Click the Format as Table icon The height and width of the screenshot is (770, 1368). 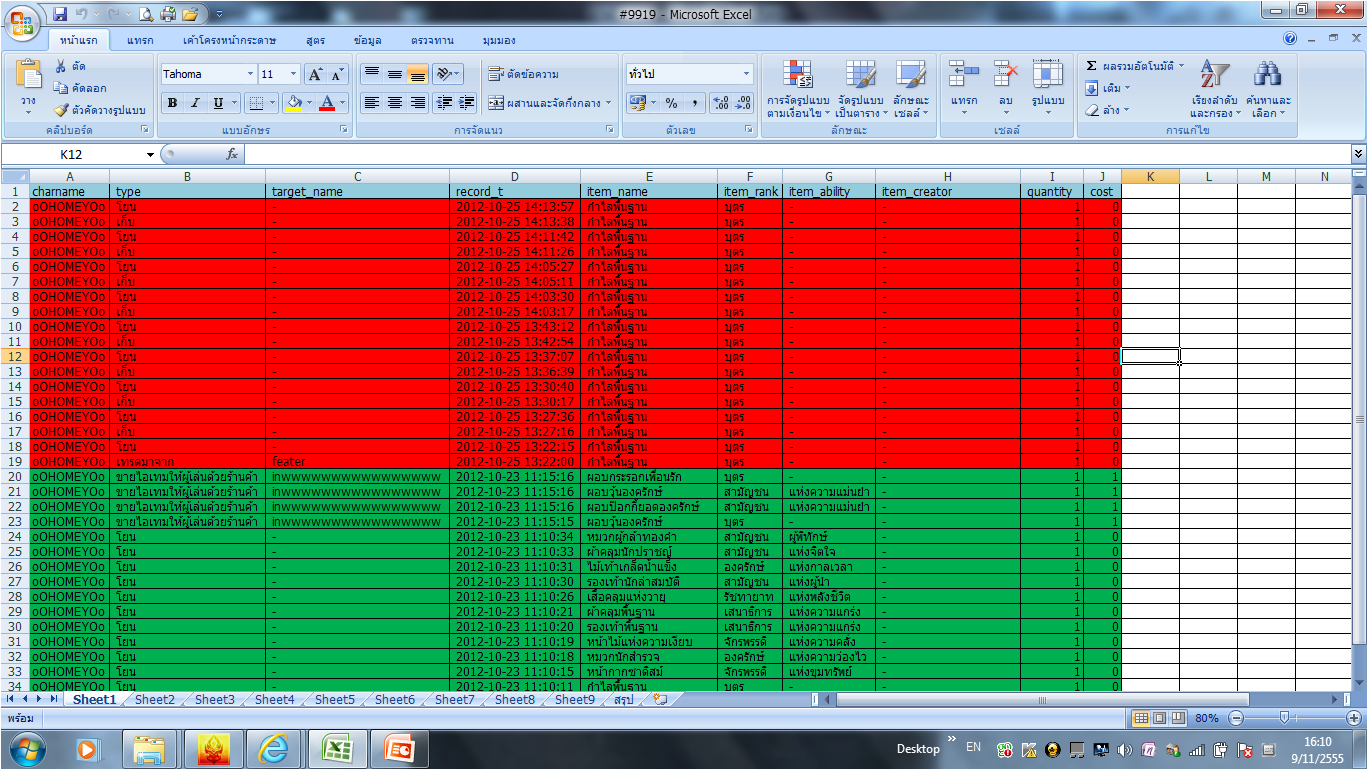(860, 90)
